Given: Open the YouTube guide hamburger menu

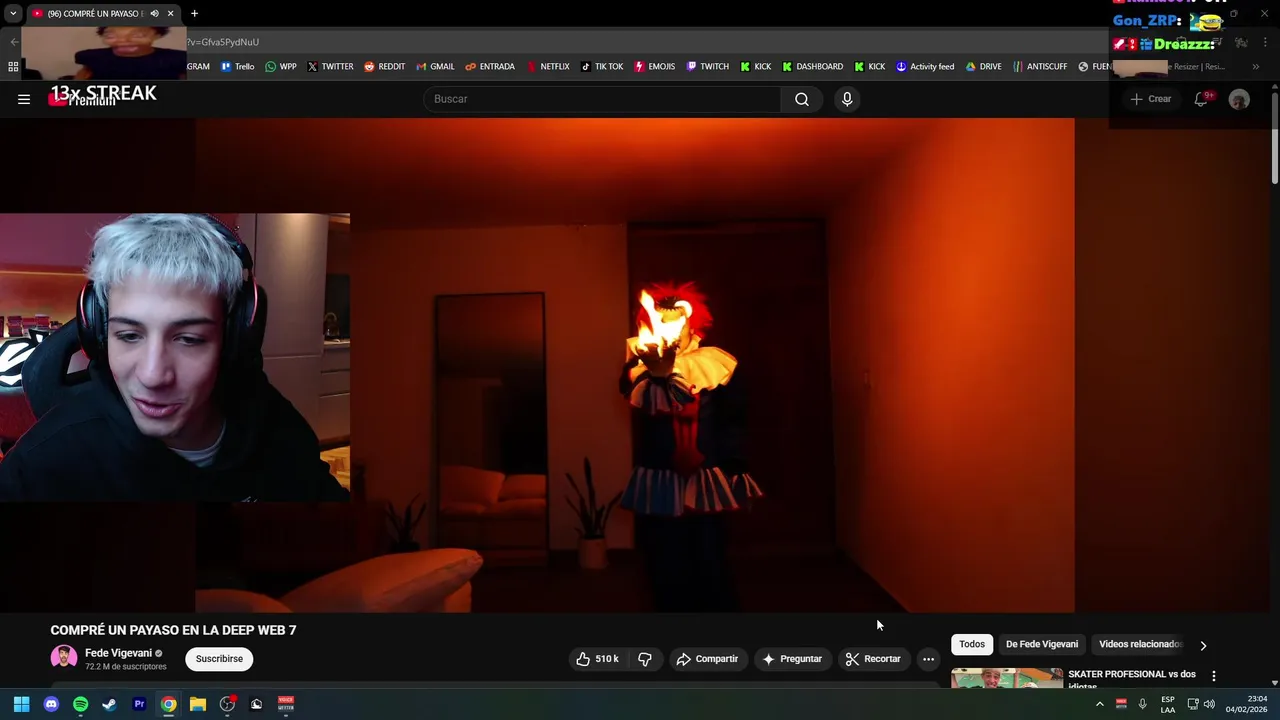Looking at the screenshot, I should pos(24,99).
